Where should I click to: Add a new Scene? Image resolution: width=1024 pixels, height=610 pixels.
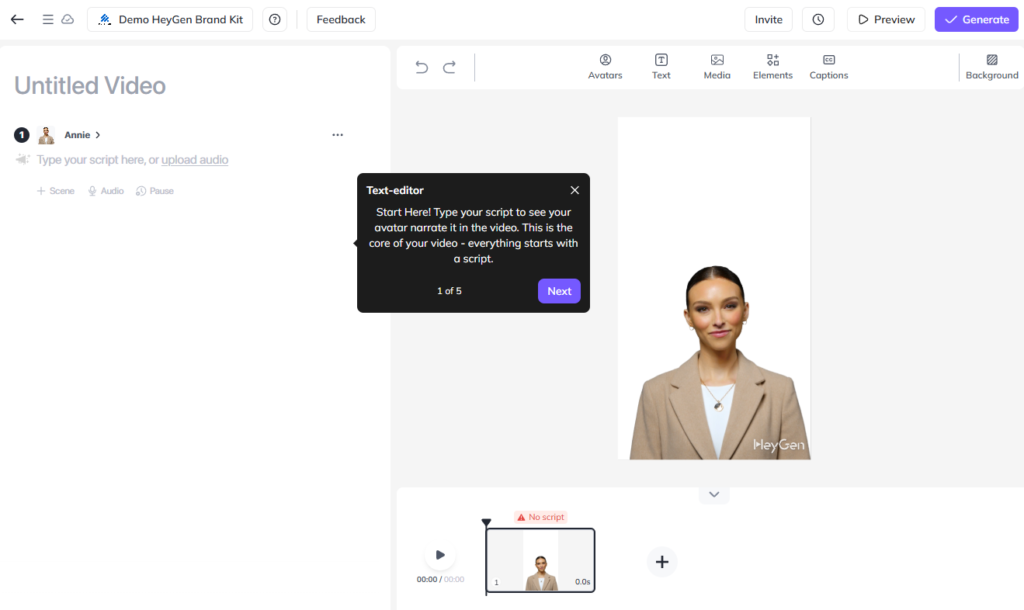56,191
